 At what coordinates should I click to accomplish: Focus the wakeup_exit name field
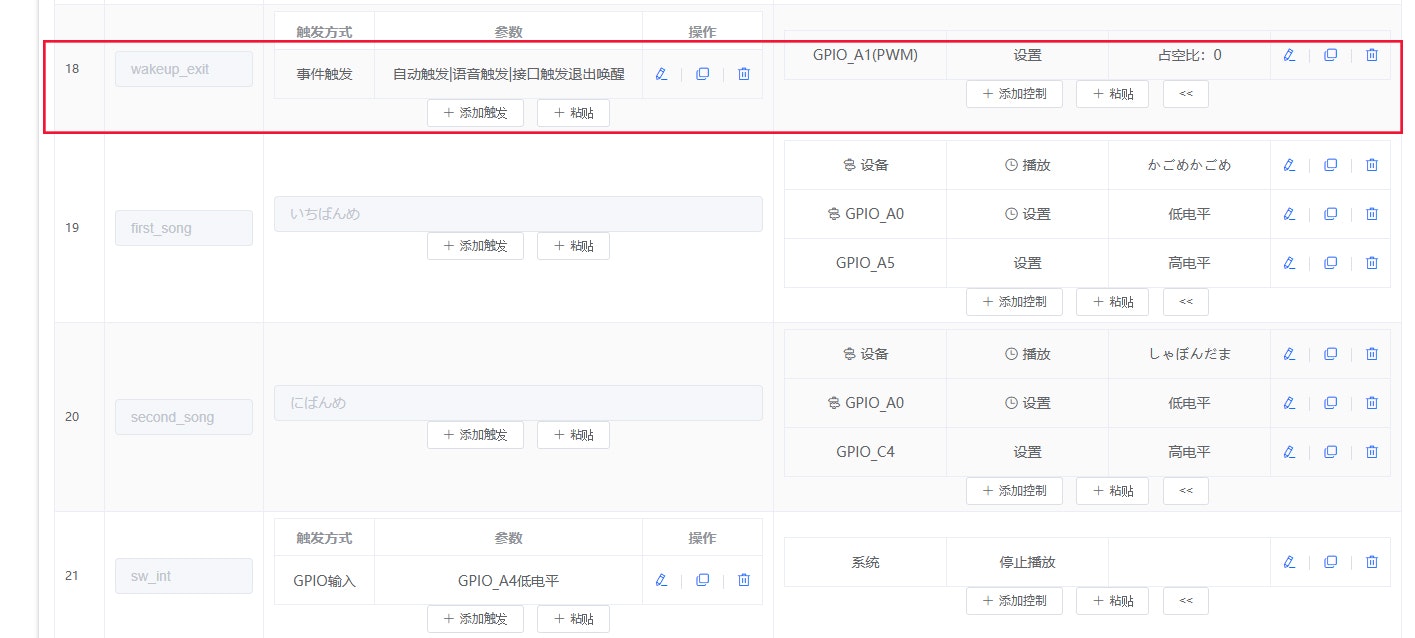pyautogui.click(x=184, y=69)
